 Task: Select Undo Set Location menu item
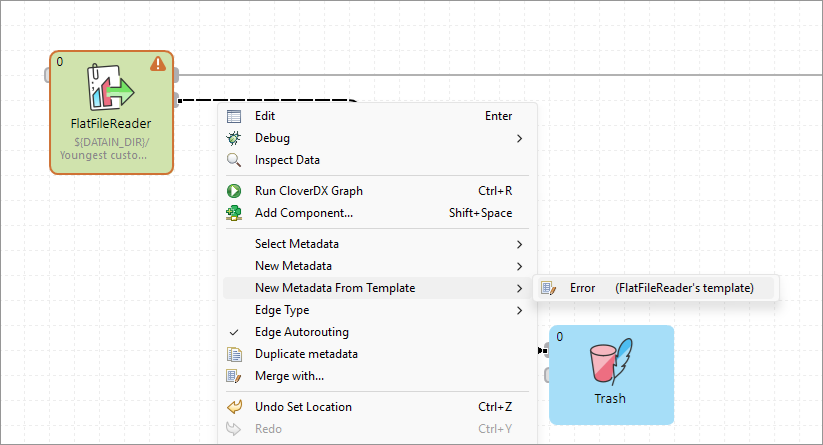[x=303, y=407]
